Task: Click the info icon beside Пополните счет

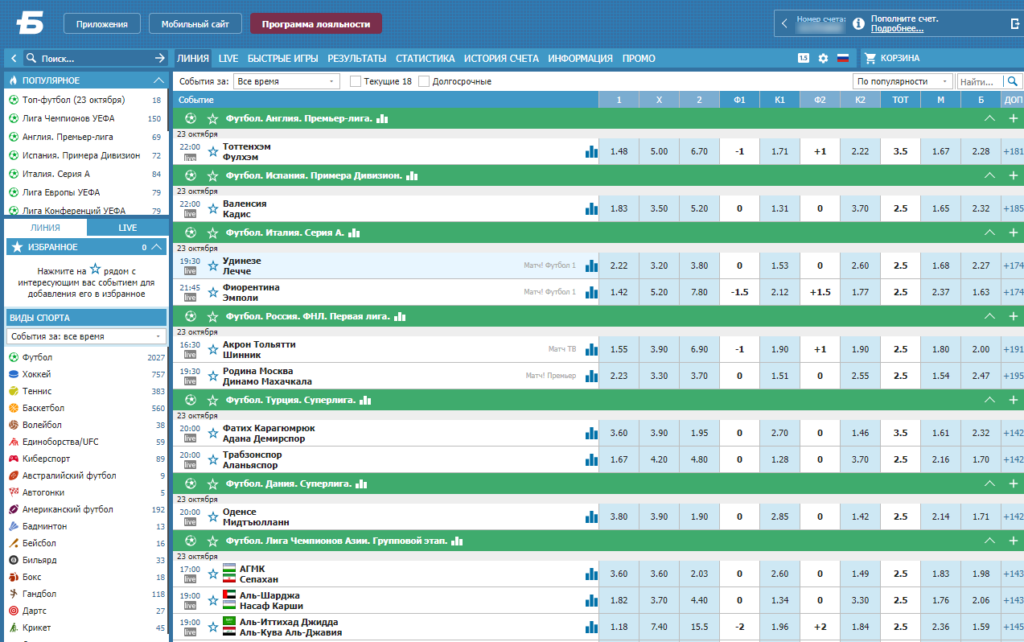Action: pyautogui.click(x=859, y=24)
